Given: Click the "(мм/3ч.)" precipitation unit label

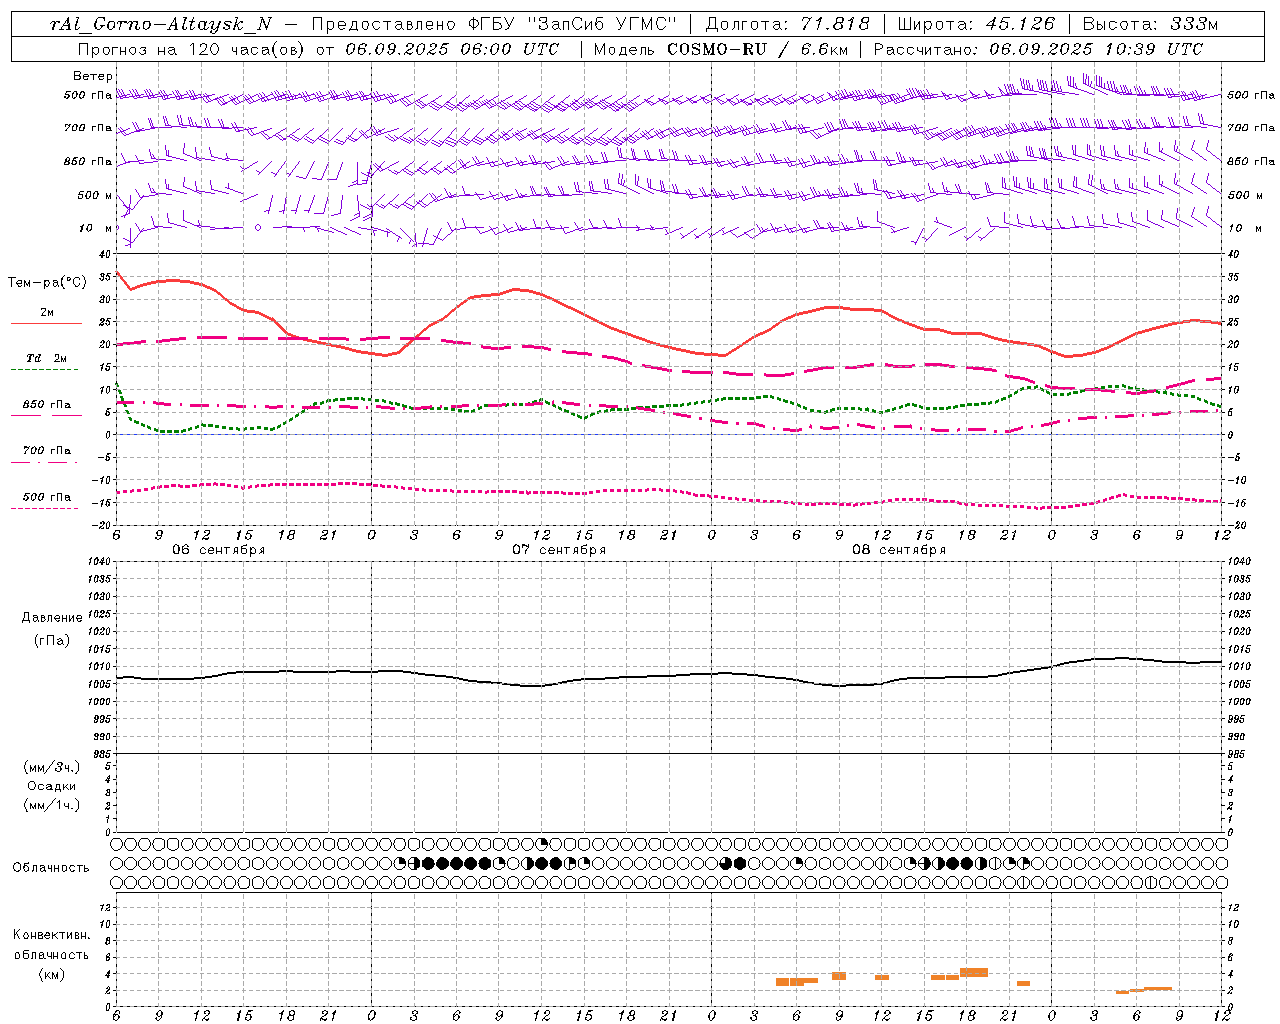Looking at the screenshot, I should pos(52,767).
